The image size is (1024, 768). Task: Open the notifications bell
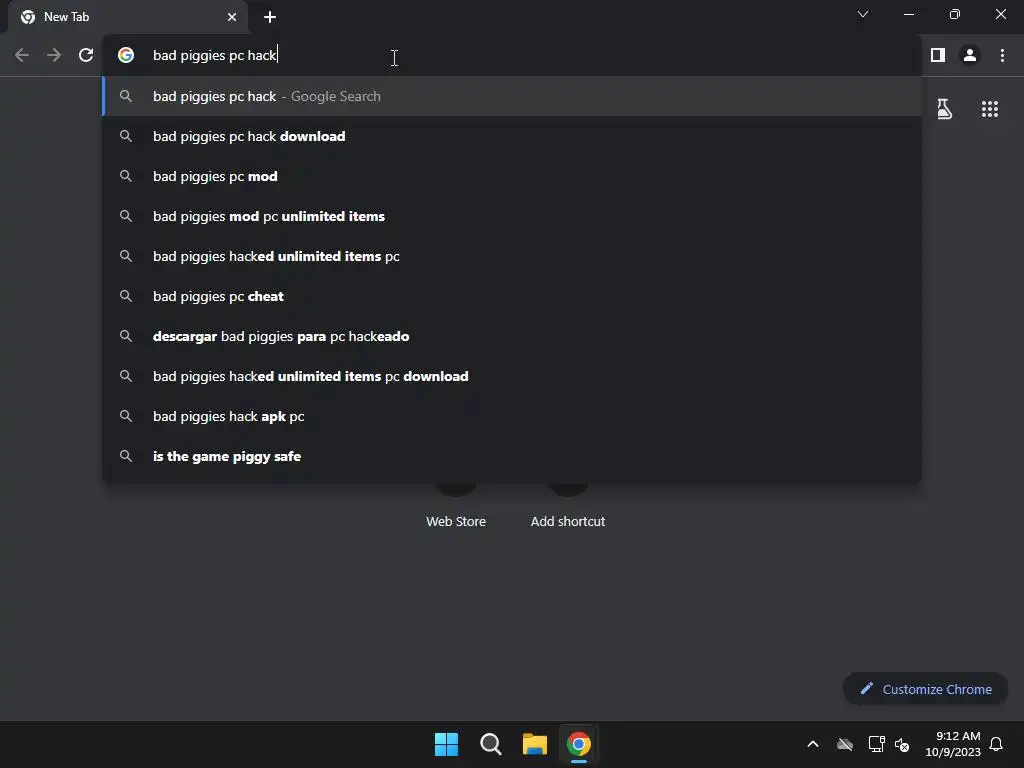[x=996, y=744]
